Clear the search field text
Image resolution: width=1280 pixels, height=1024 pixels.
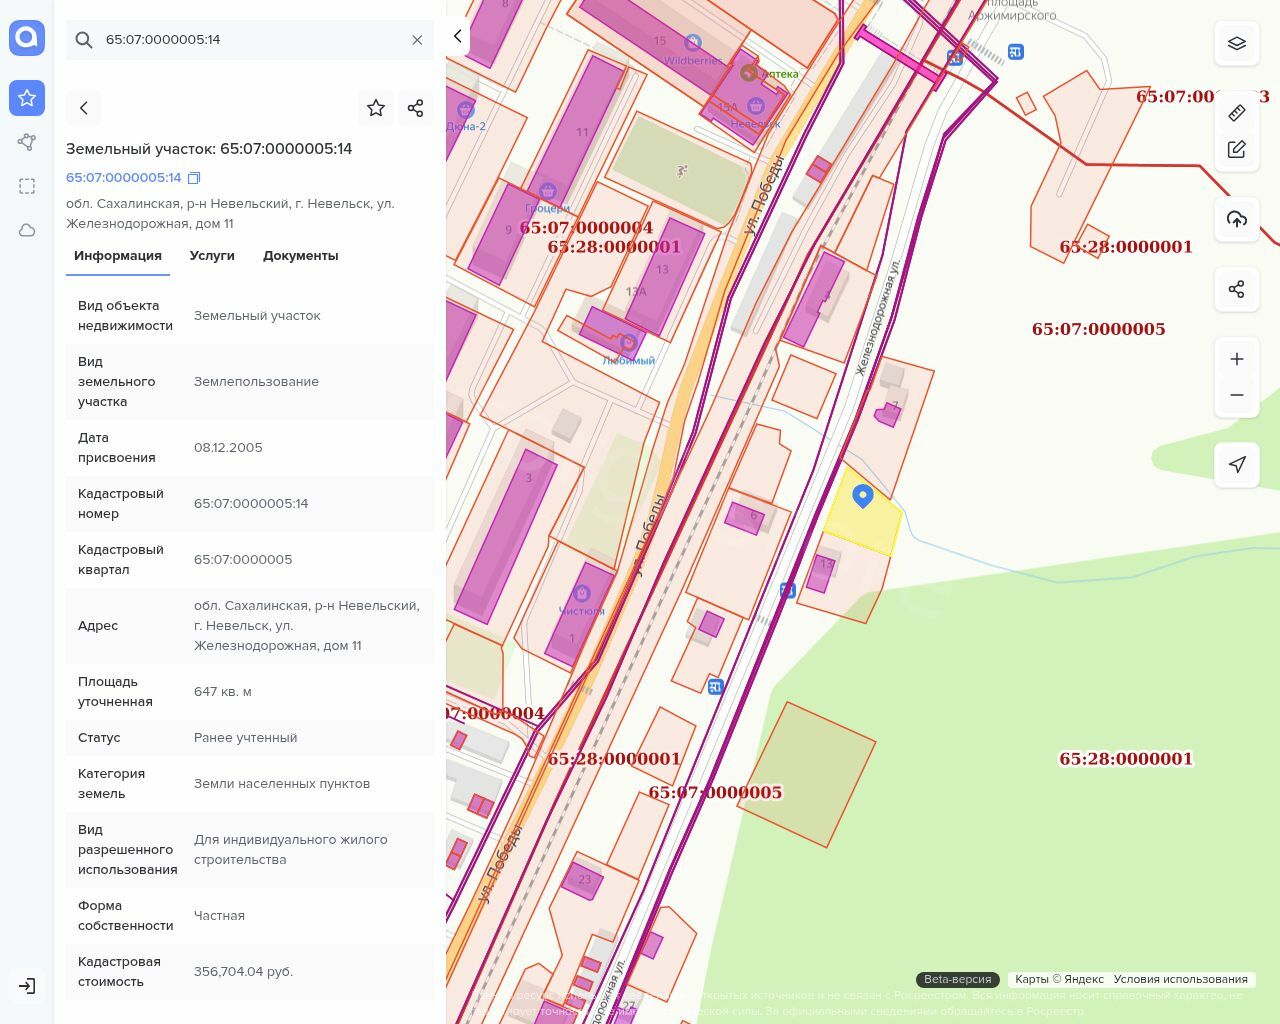(417, 40)
